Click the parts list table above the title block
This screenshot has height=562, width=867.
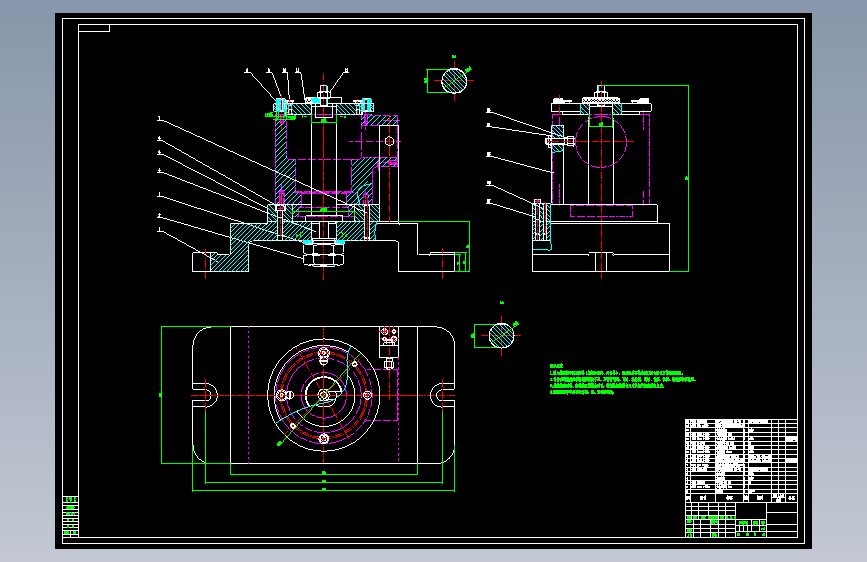[x=741, y=460]
